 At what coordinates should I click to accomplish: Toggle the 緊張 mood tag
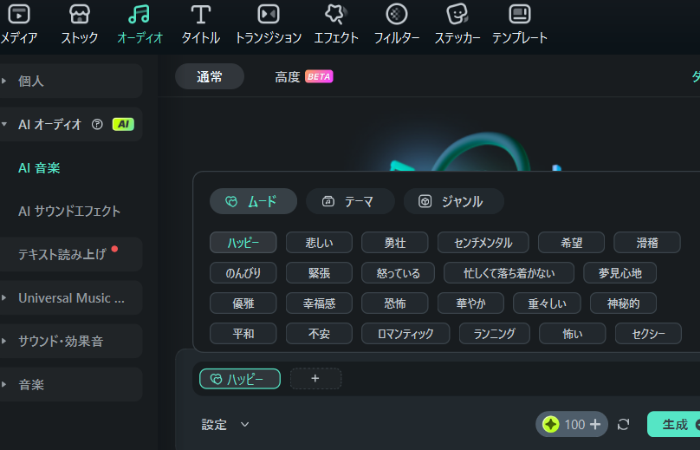coord(319,273)
